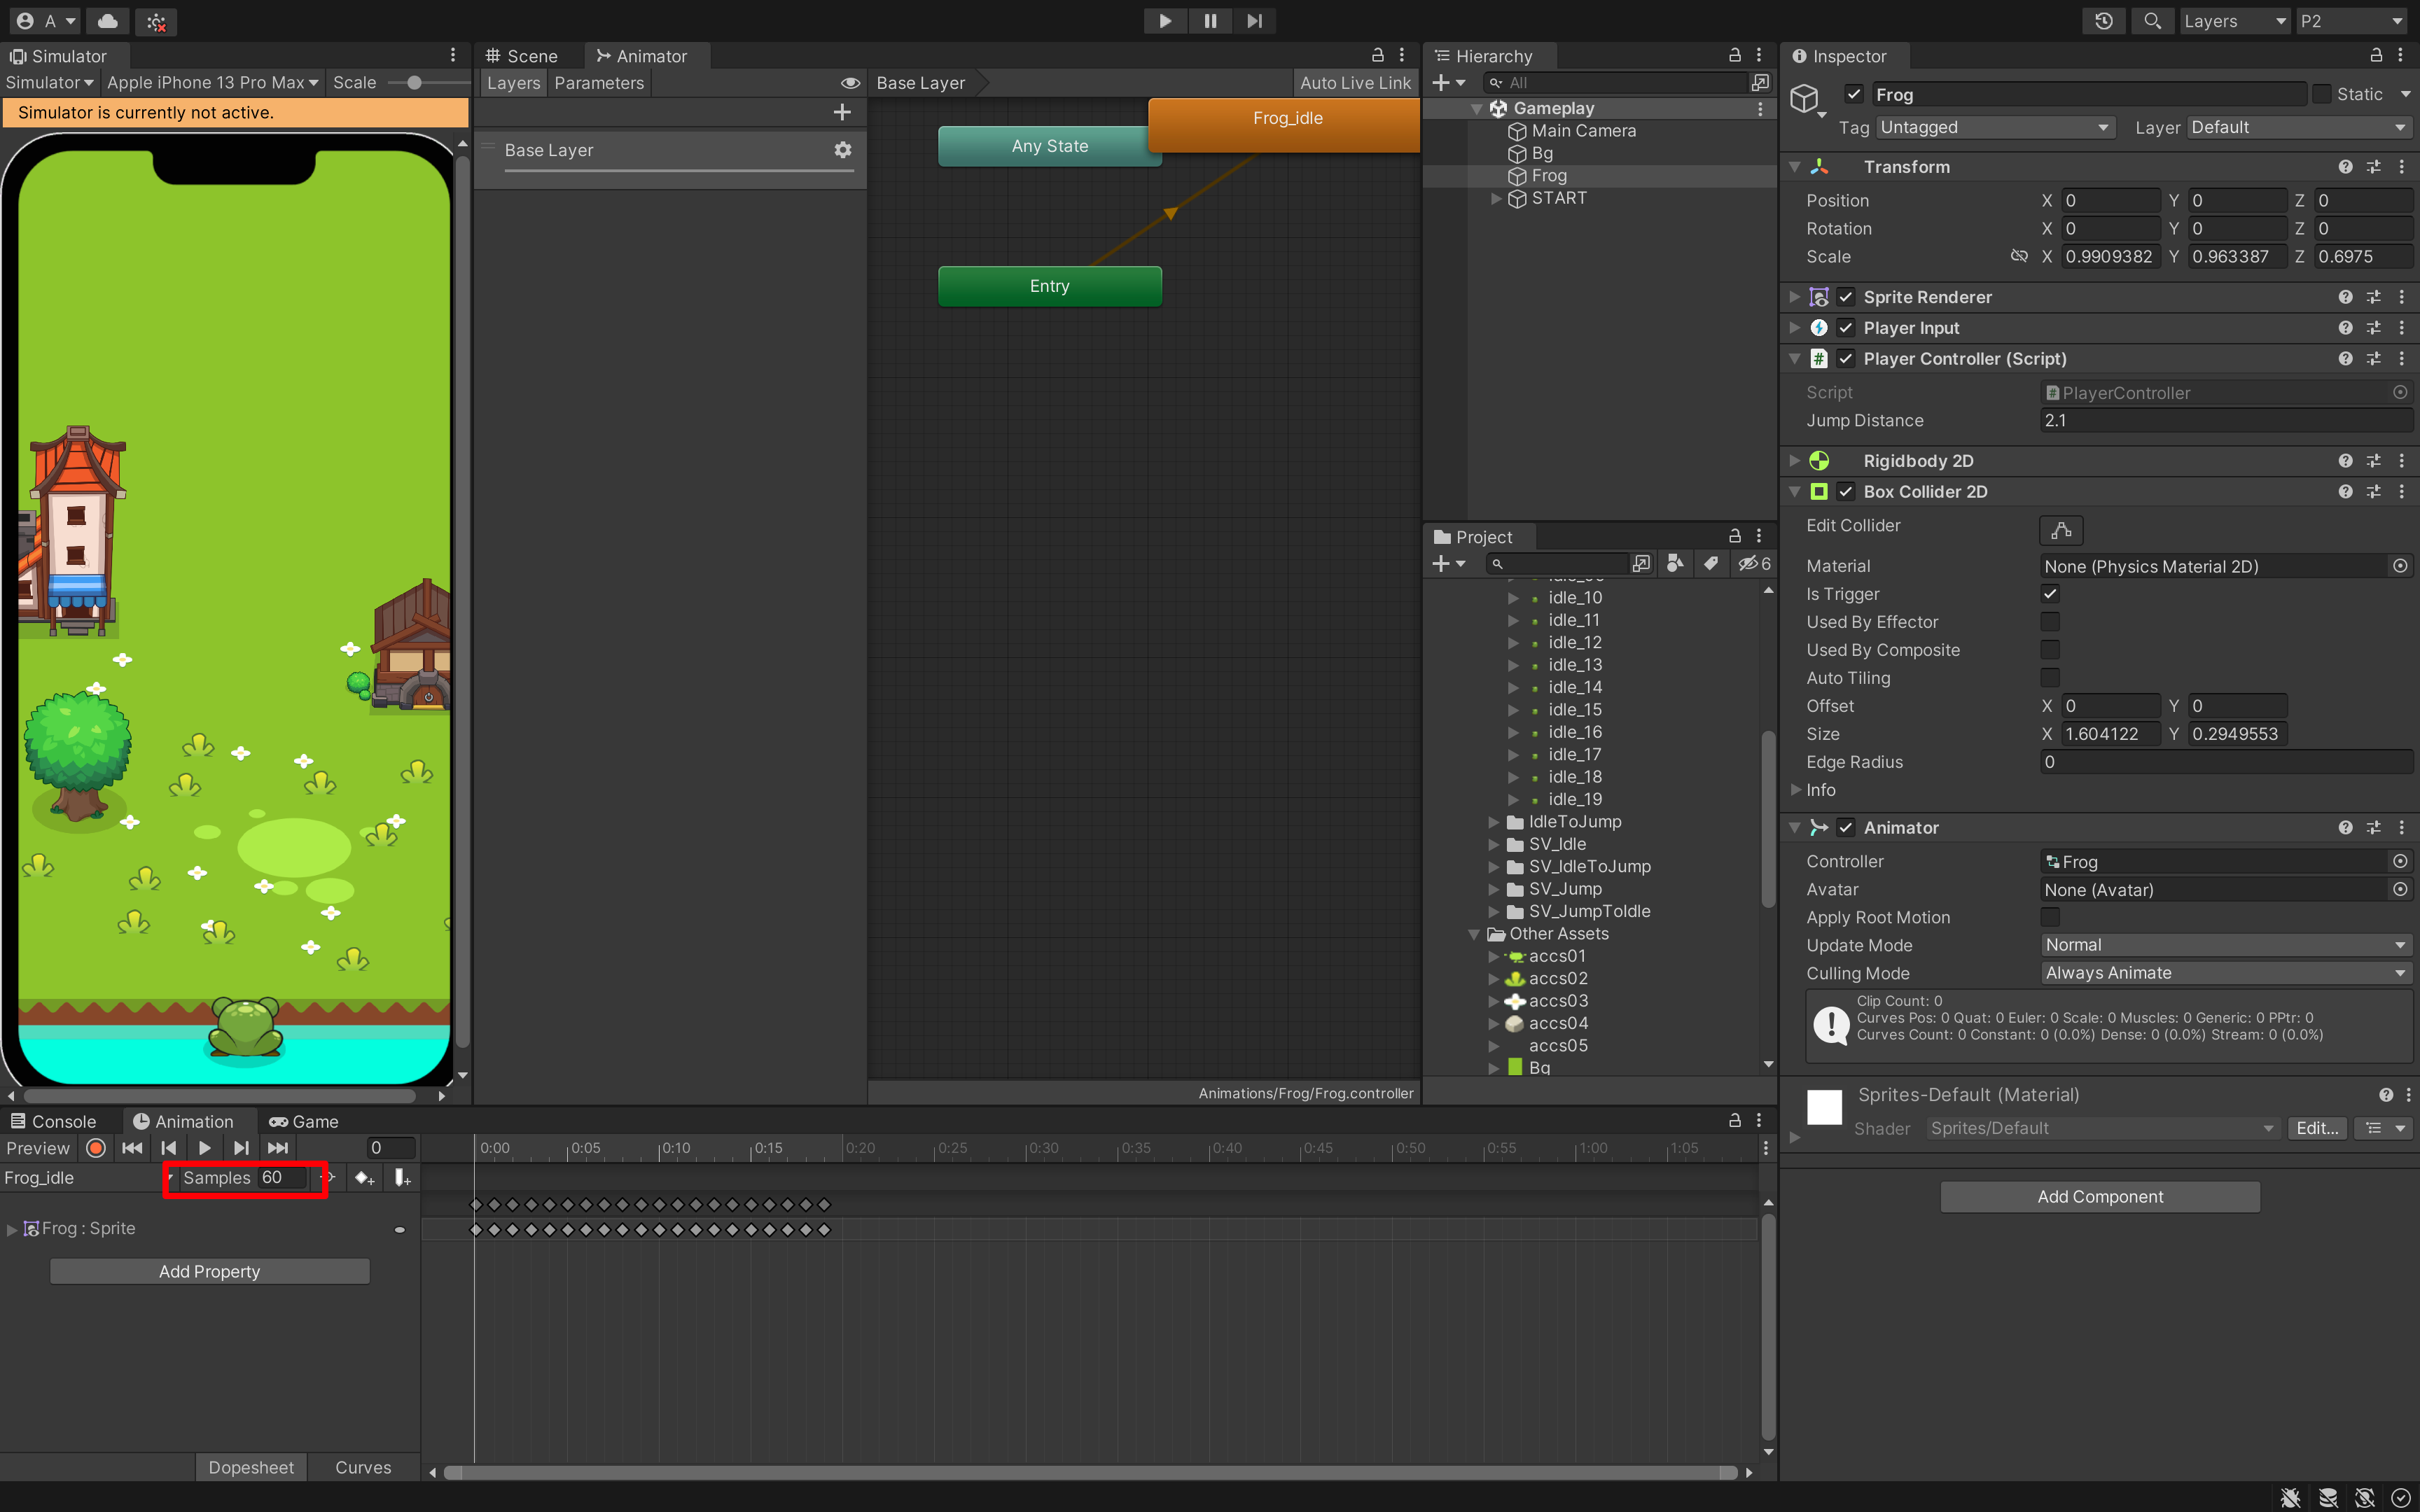
Task: Expand the Rigidbody 2D component
Action: click(x=1795, y=461)
